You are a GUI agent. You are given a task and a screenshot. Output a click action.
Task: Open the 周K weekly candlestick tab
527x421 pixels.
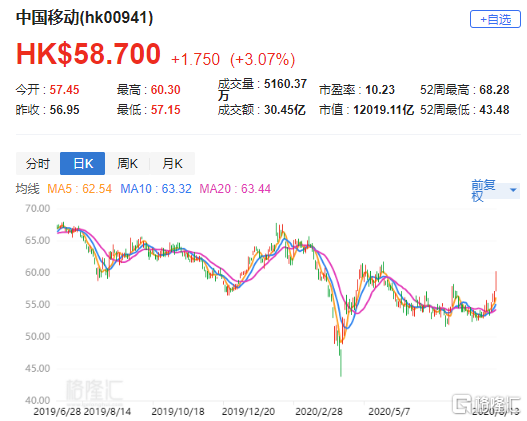(127, 164)
